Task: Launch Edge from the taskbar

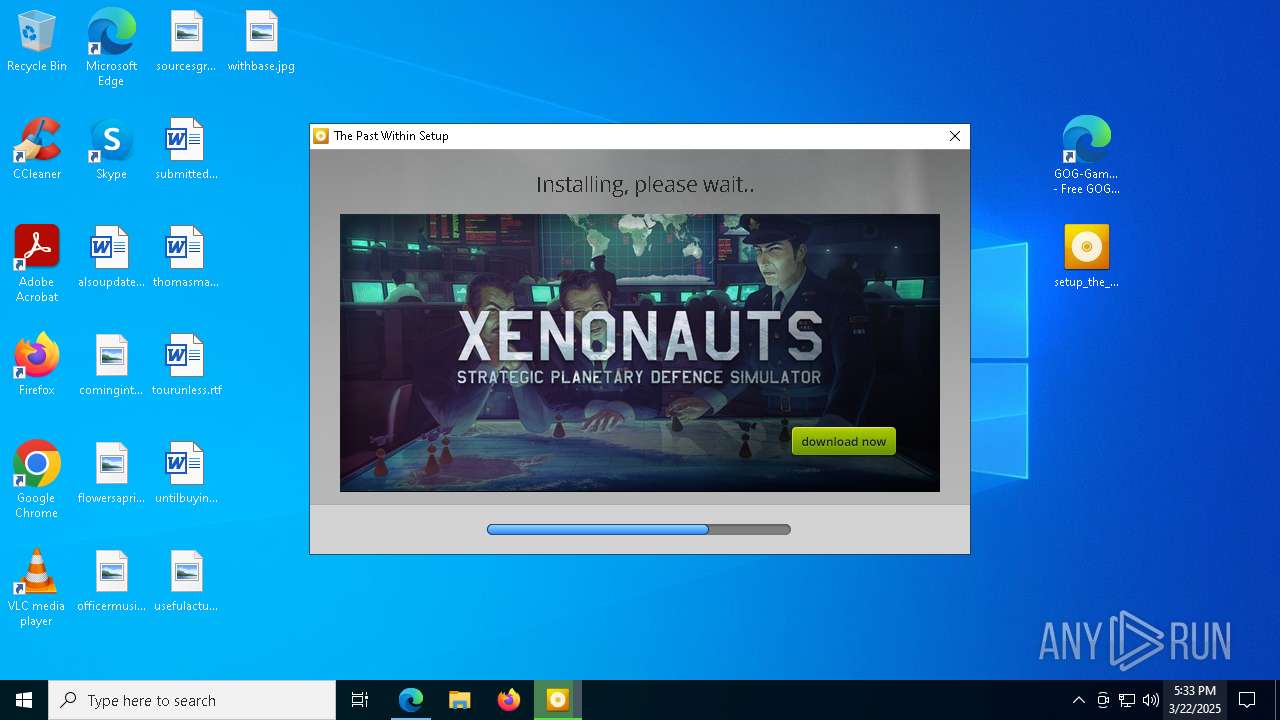Action: (x=411, y=700)
